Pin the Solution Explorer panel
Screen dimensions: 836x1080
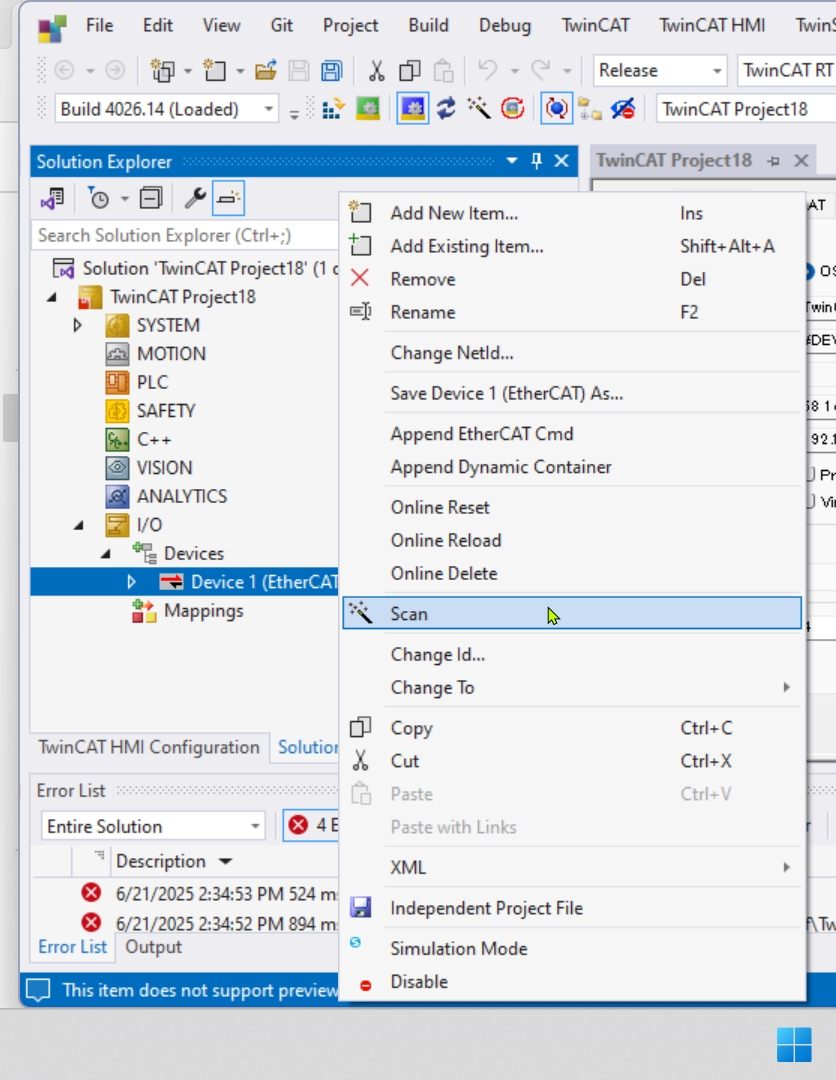tap(536, 161)
